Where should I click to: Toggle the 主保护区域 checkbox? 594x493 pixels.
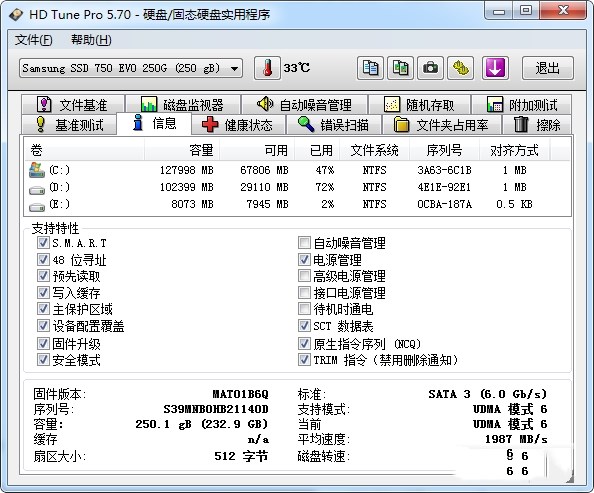tap(43, 309)
